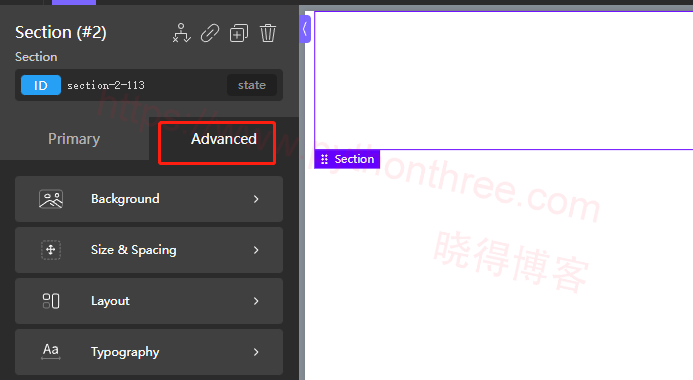Expand the Background options chevron
The width and height of the screenshot is (693, 380).
(256, 199)
